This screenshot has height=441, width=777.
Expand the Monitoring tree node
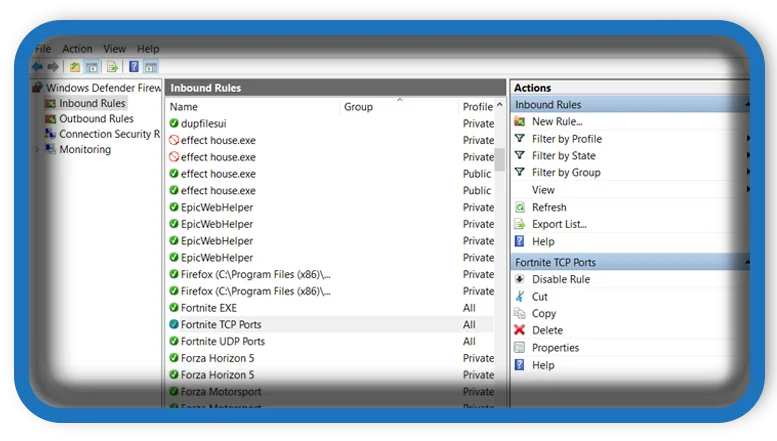(x=37, y=149)
